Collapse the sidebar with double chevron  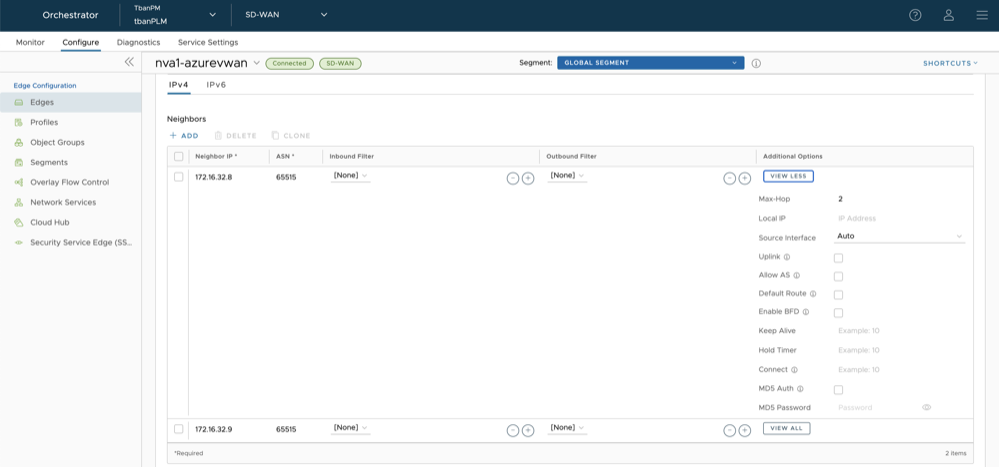(x=129, y=62)
